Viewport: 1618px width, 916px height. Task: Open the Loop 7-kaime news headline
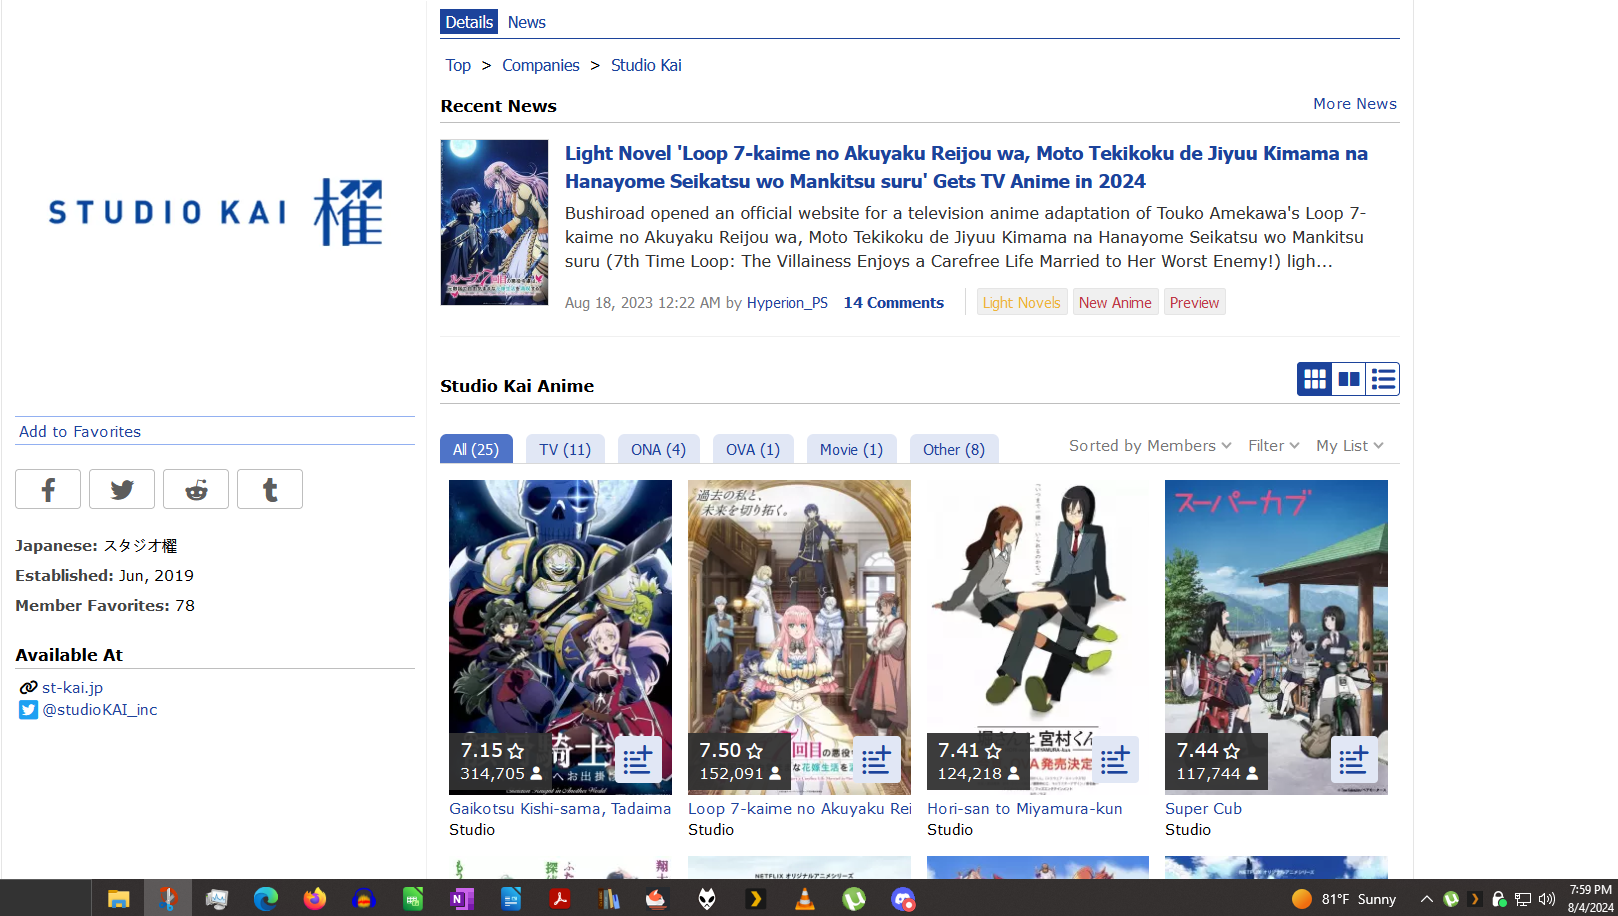(966, 167)
